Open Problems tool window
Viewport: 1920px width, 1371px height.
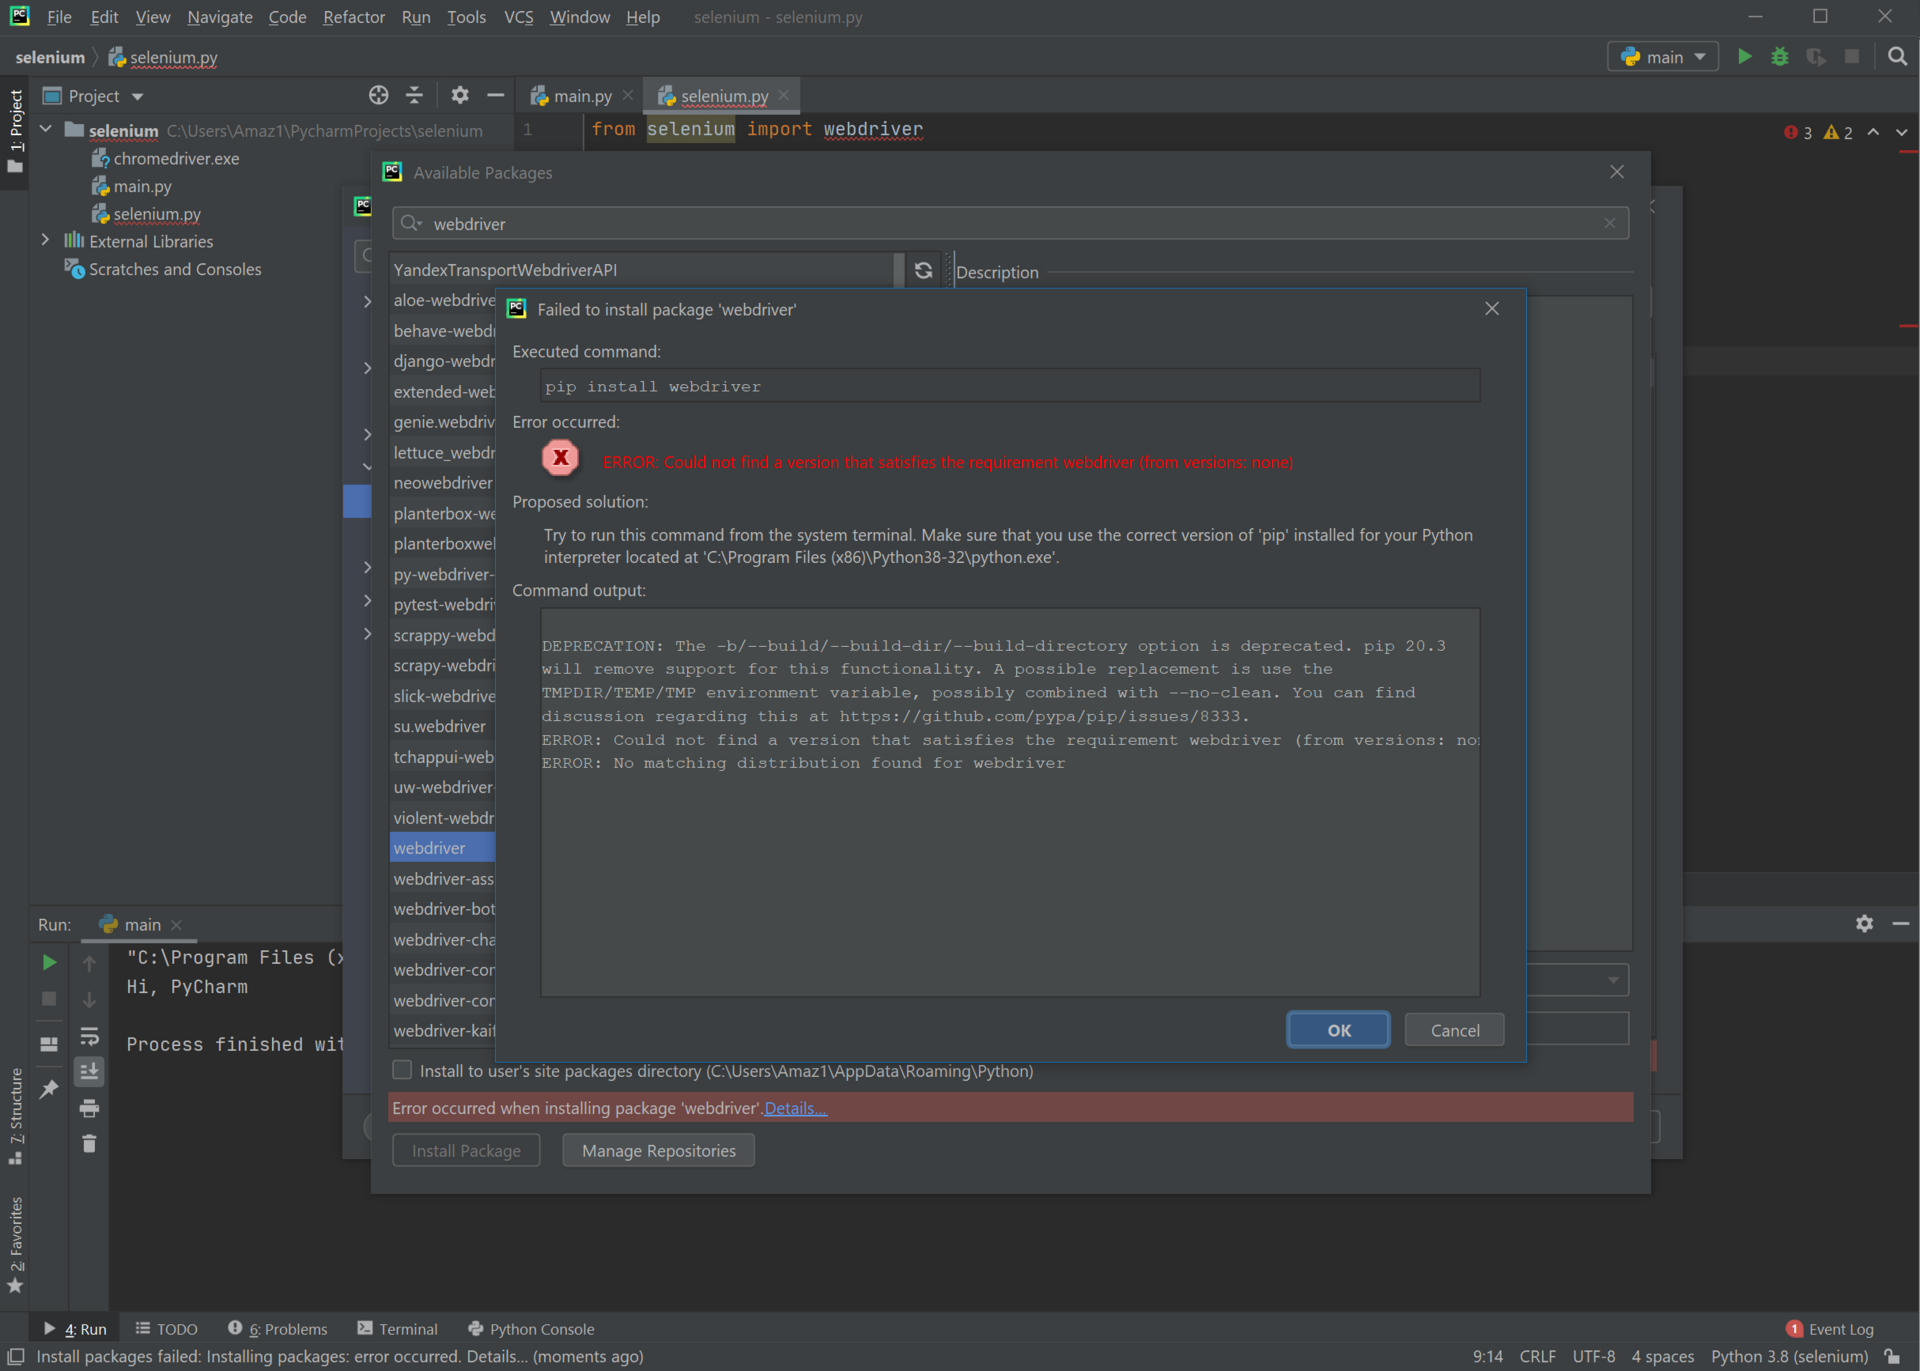pyautogui.click(x=278, y=1329)
